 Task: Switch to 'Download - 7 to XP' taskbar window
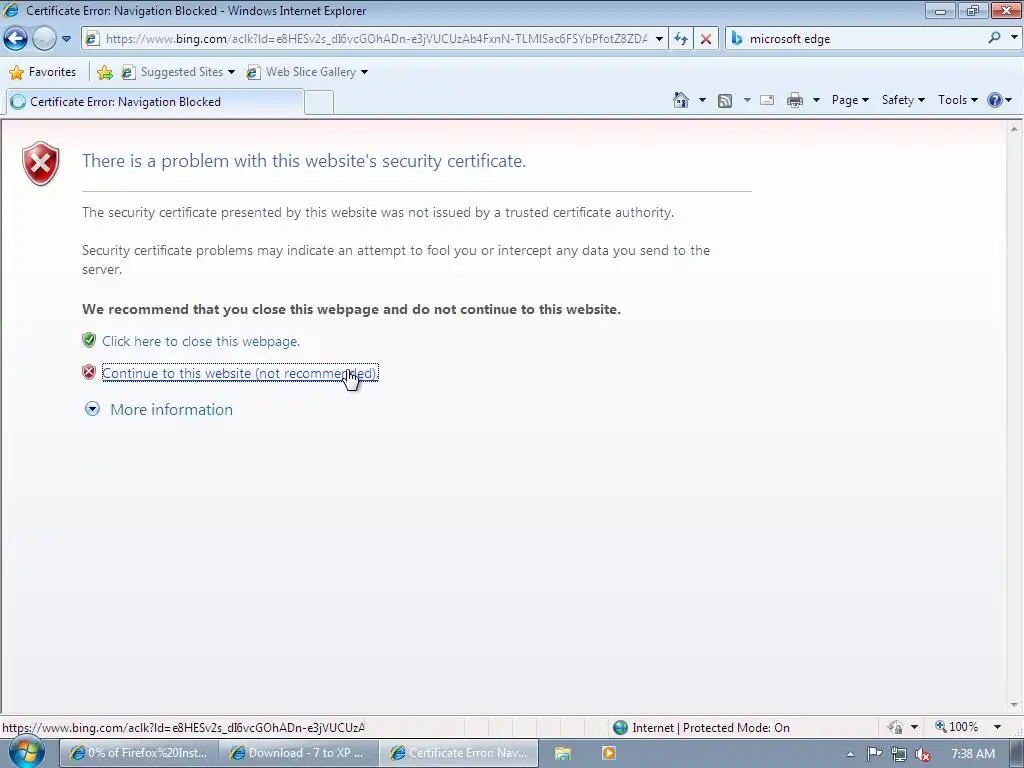coord(299,753)
